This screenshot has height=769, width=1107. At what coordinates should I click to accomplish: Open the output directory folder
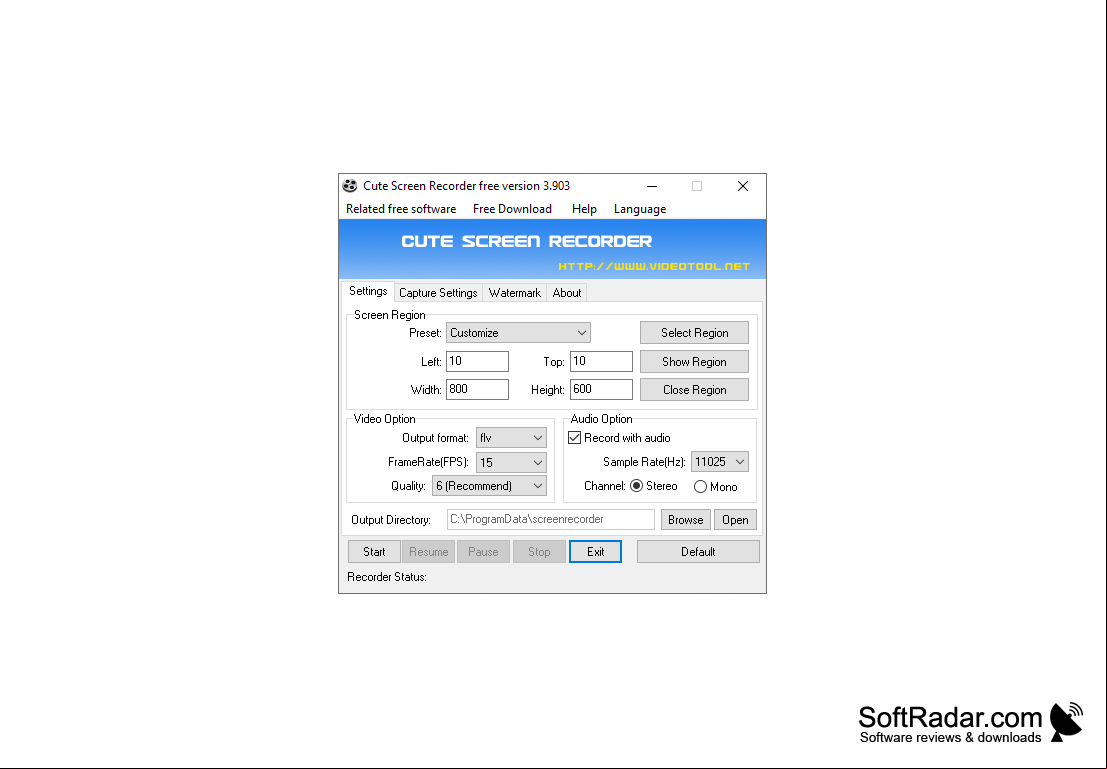click(735, 520)
